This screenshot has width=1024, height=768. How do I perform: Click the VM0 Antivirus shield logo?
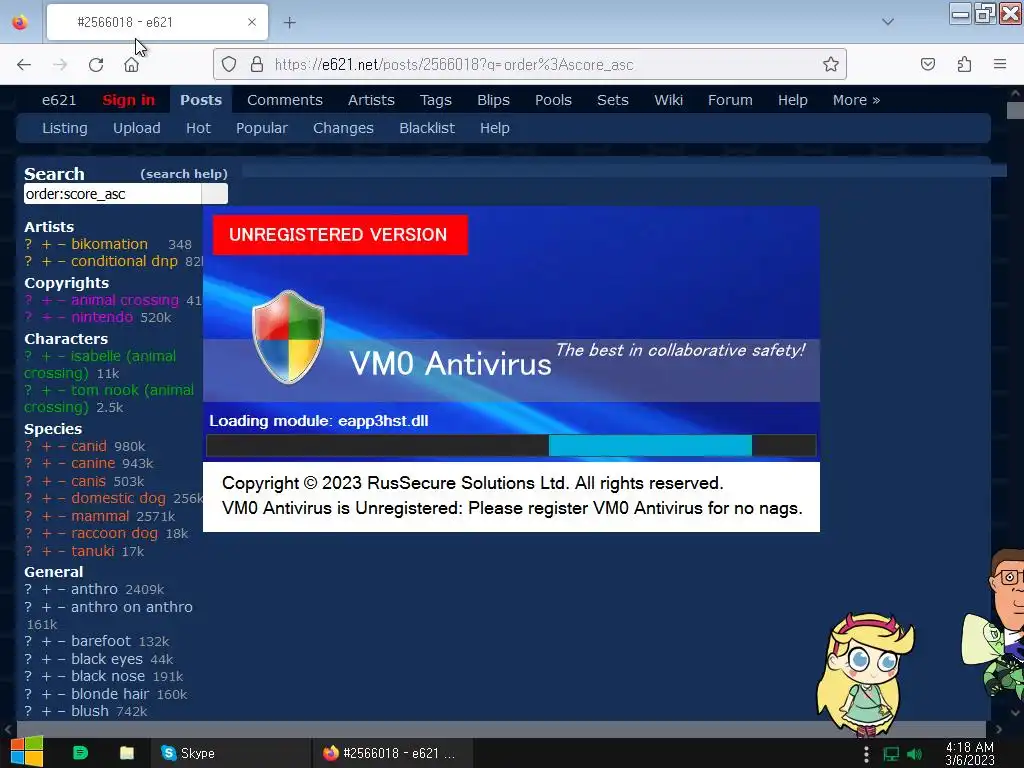click(288, 336)
